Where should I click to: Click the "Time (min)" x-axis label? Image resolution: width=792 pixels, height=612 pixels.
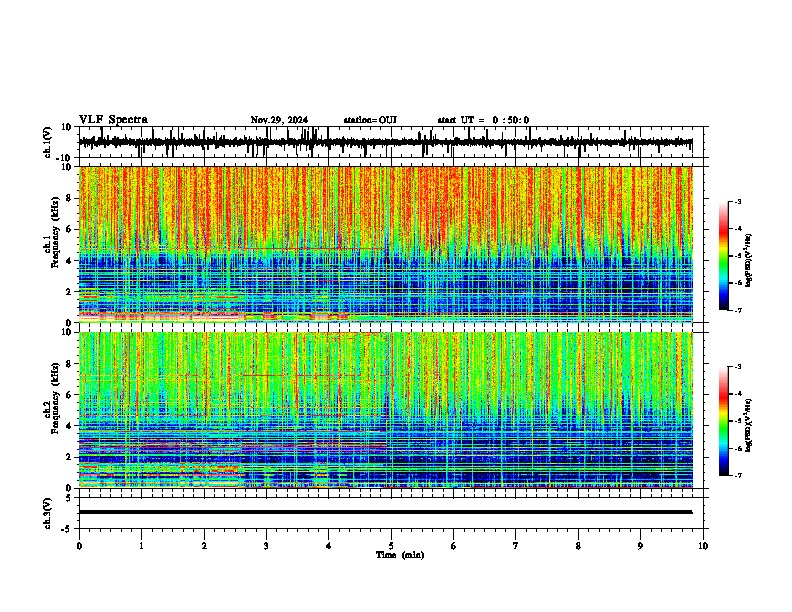(x=400, y=555)
